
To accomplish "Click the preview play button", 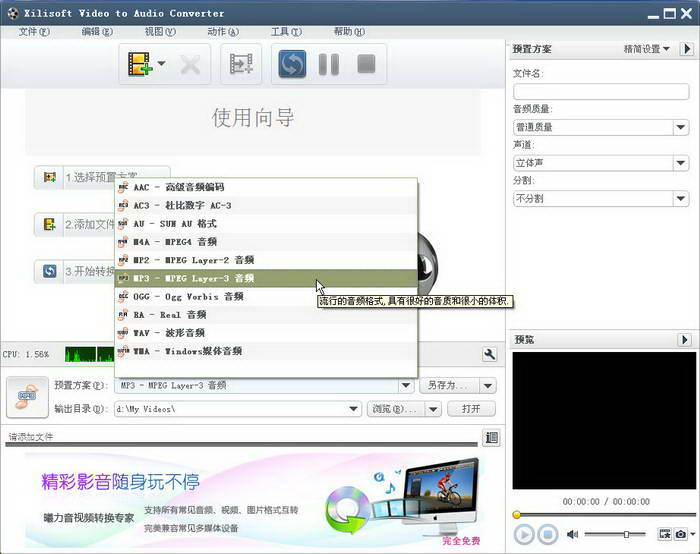I will click(524, 534).
